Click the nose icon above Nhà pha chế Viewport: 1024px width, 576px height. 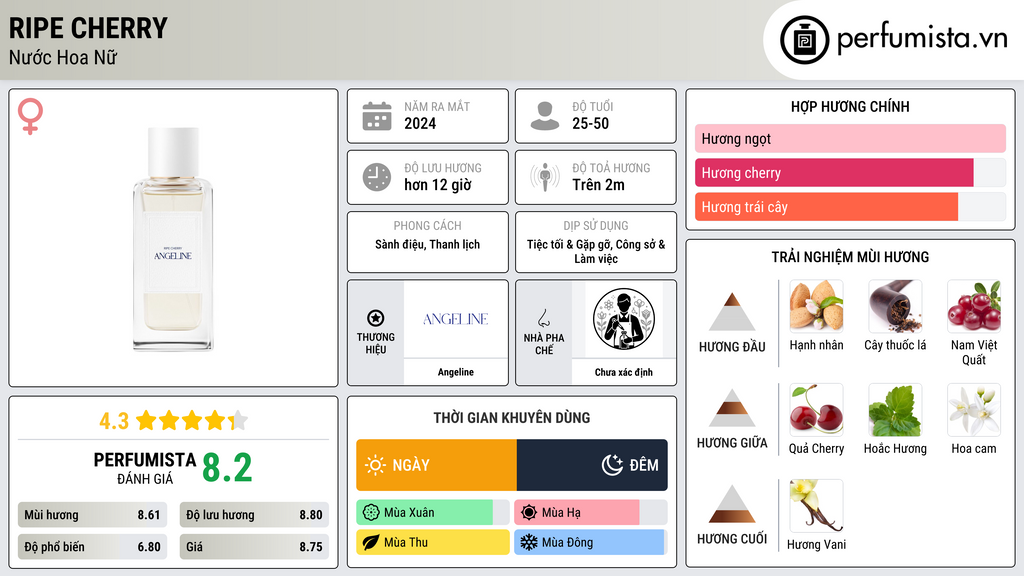(543, 318)
